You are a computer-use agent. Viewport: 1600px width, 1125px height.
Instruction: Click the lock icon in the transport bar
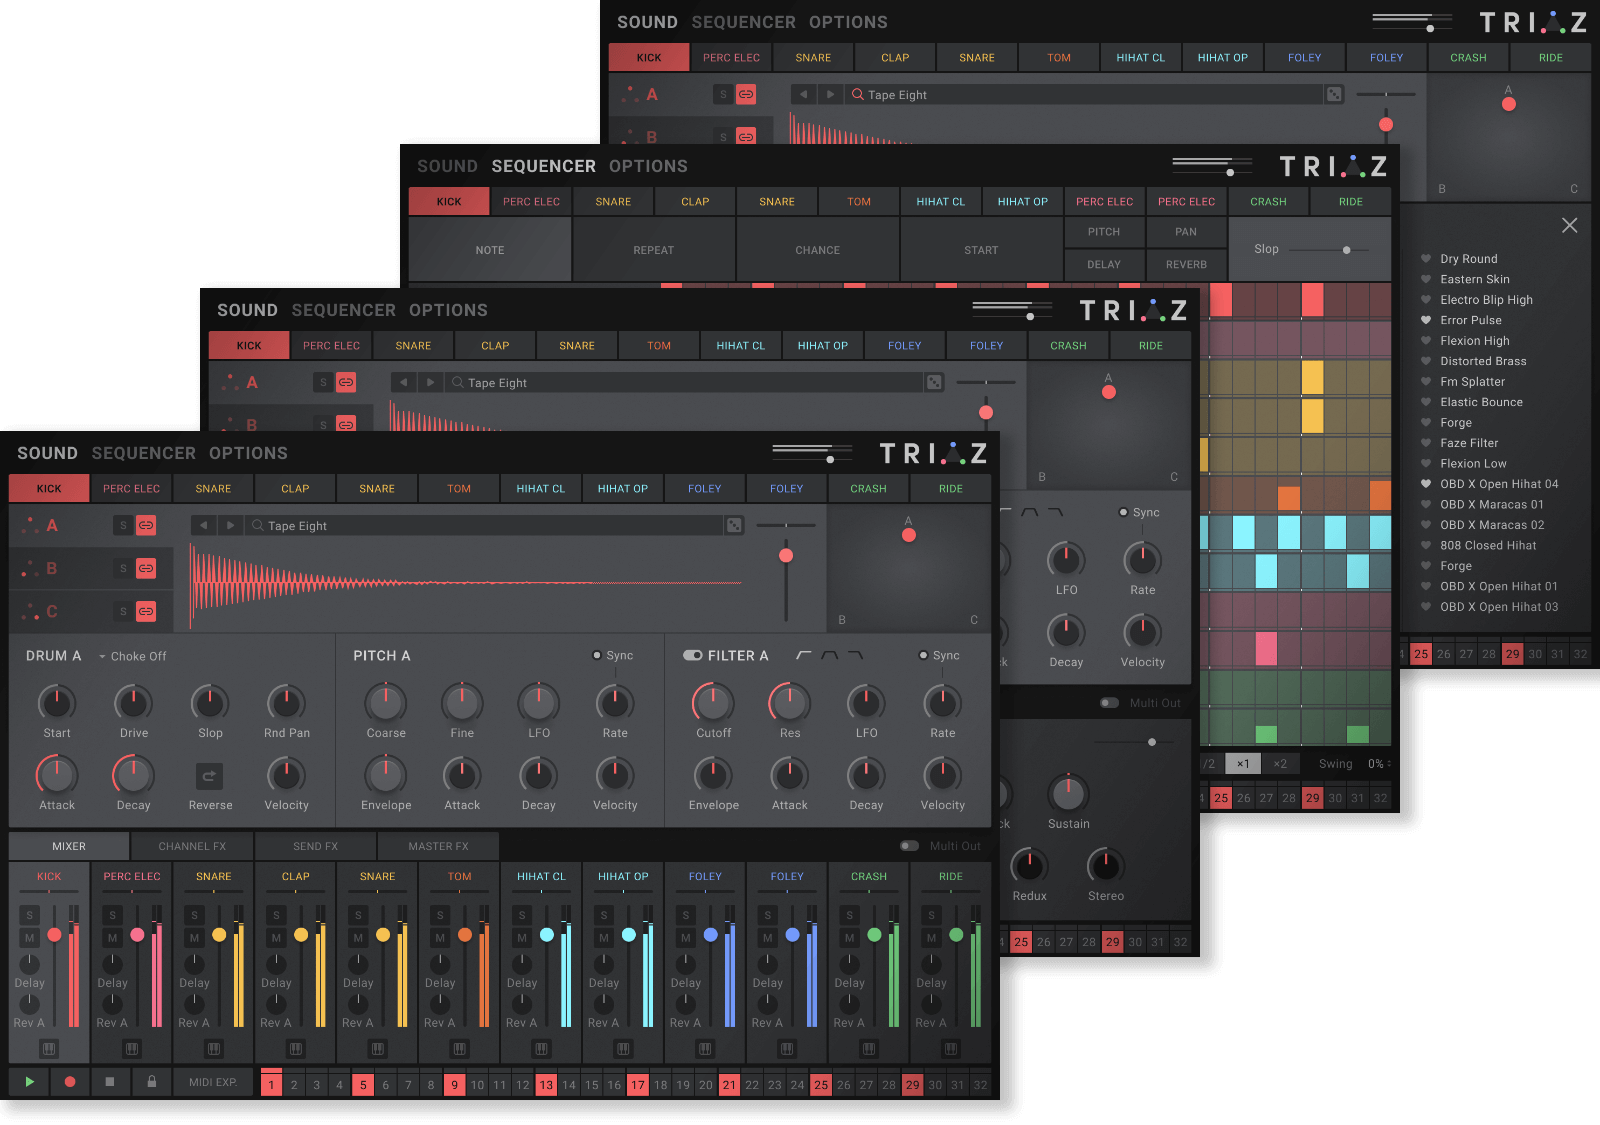152,1082
